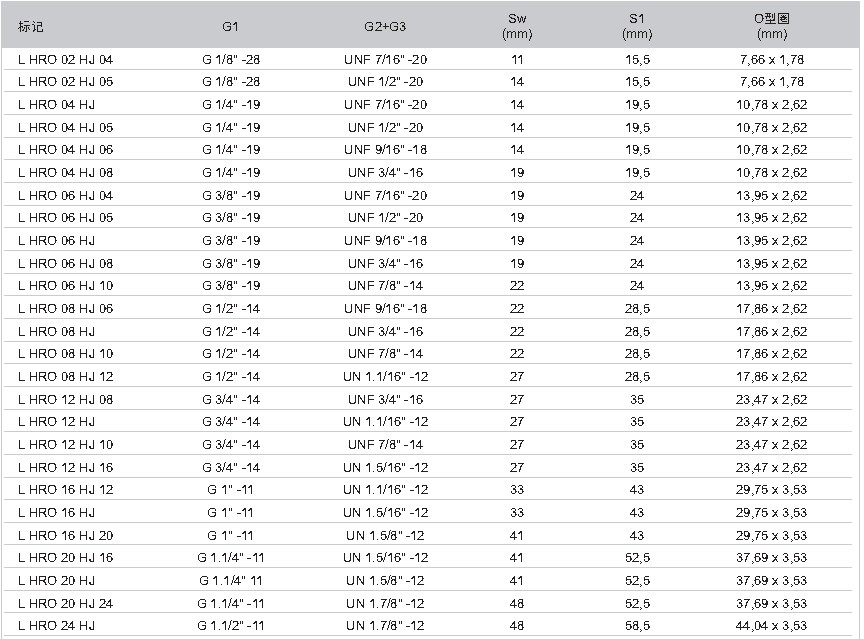Select the L HRO 04 HJ 08 part number
The width and height of the screenshot is (864, 639).
[x=66, y=172]
